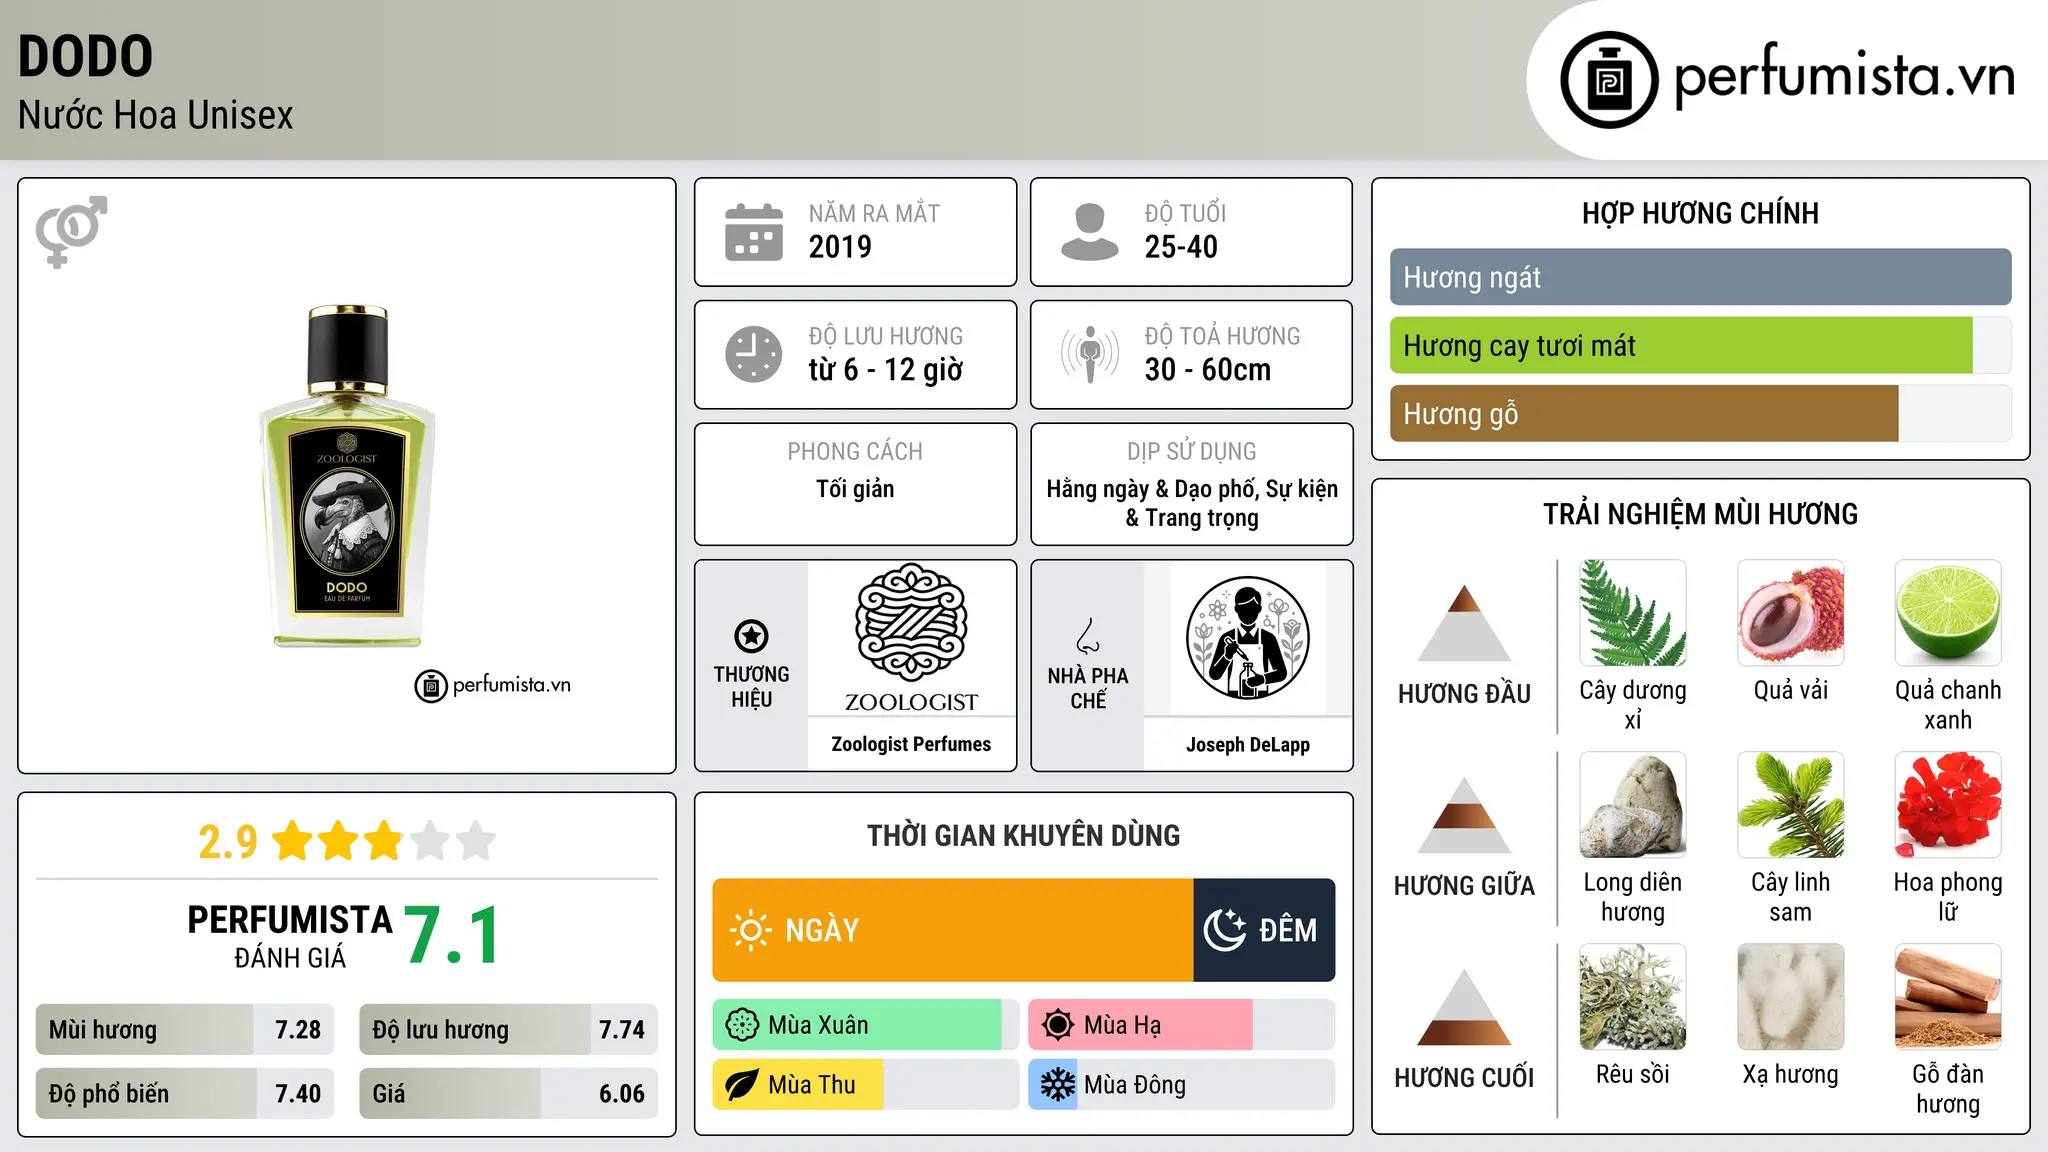
Task: Click the small perfumista.vn watermark logo under bottle
Action: [493, 686]
